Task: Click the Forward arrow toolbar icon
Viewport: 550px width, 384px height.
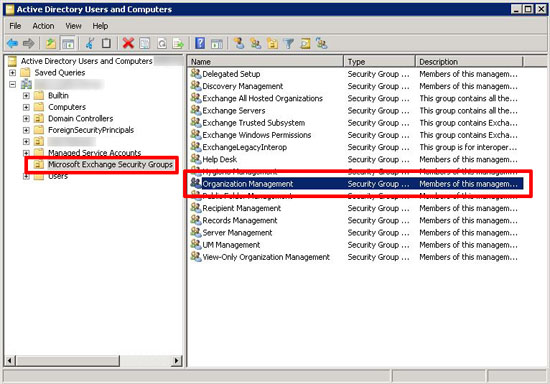Action: point(29,43)
